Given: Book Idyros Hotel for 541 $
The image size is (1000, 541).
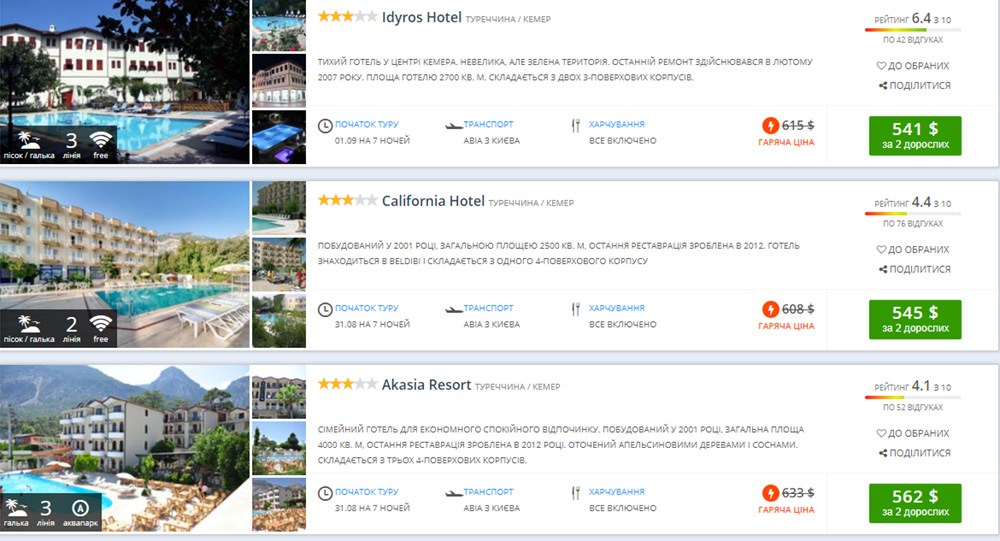Looking at the screenshot, I should (x=914, y=136).
